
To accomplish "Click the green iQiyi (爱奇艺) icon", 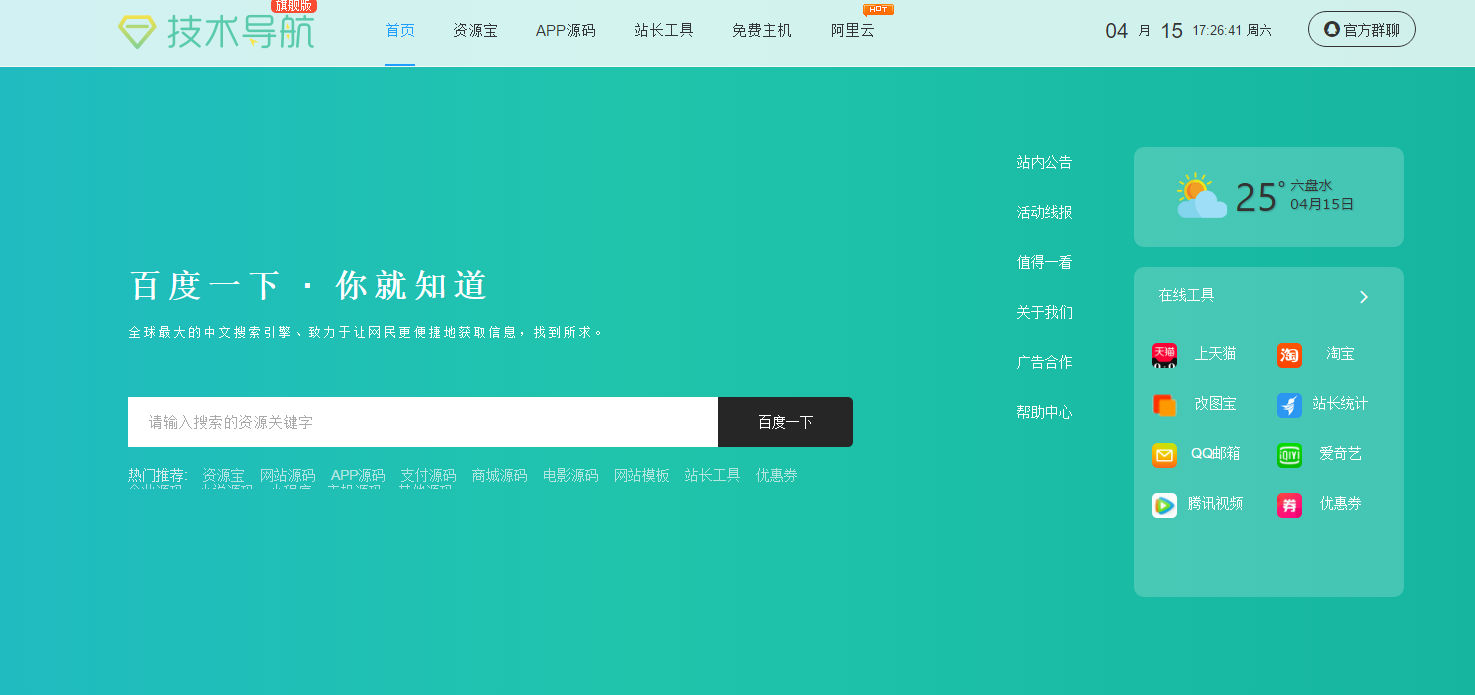I will (x=1289, y=455).
